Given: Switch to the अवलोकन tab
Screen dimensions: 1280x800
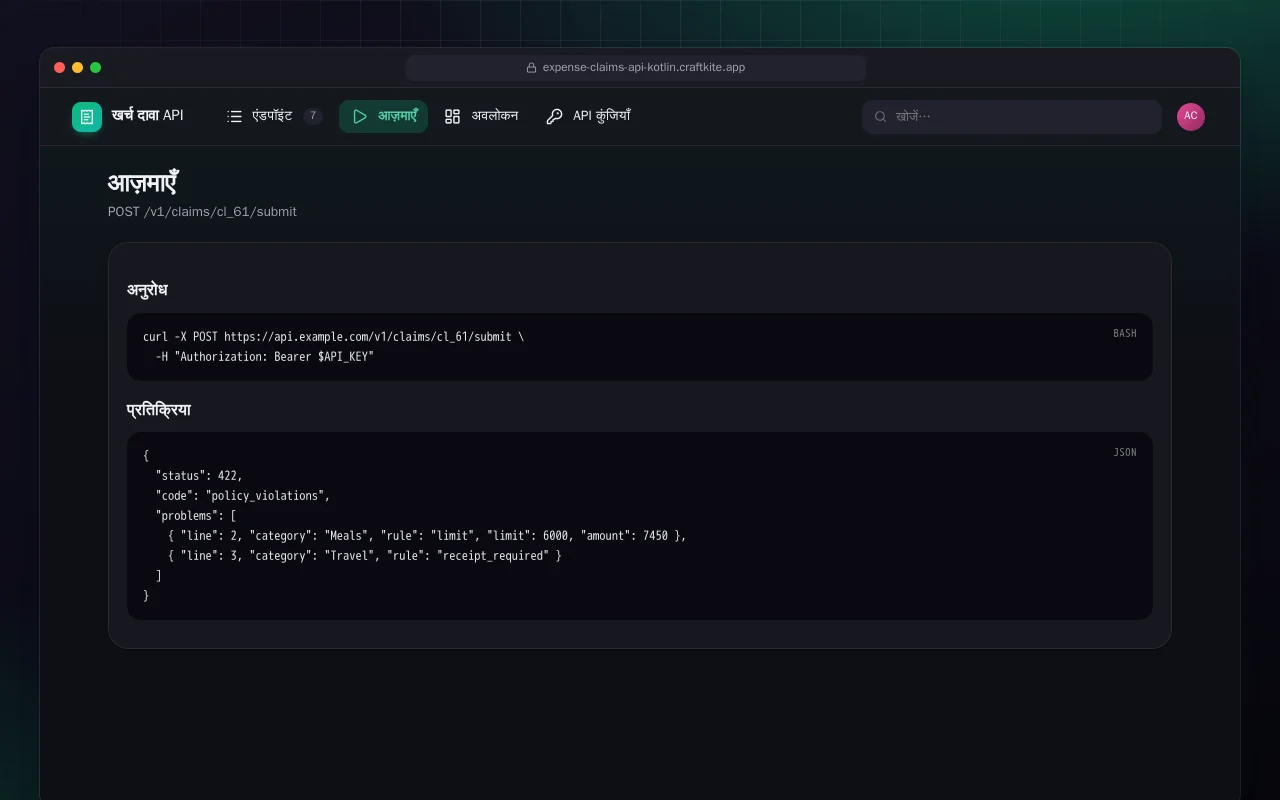Looking at the screenshot, I should click(482, 116).
